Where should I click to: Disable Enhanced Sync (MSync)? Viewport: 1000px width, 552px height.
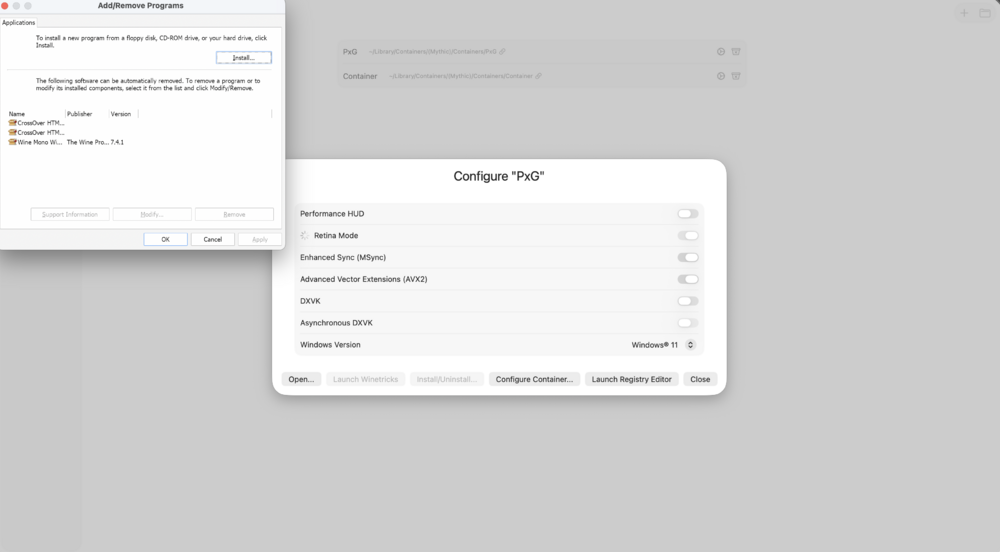(688, 258)
